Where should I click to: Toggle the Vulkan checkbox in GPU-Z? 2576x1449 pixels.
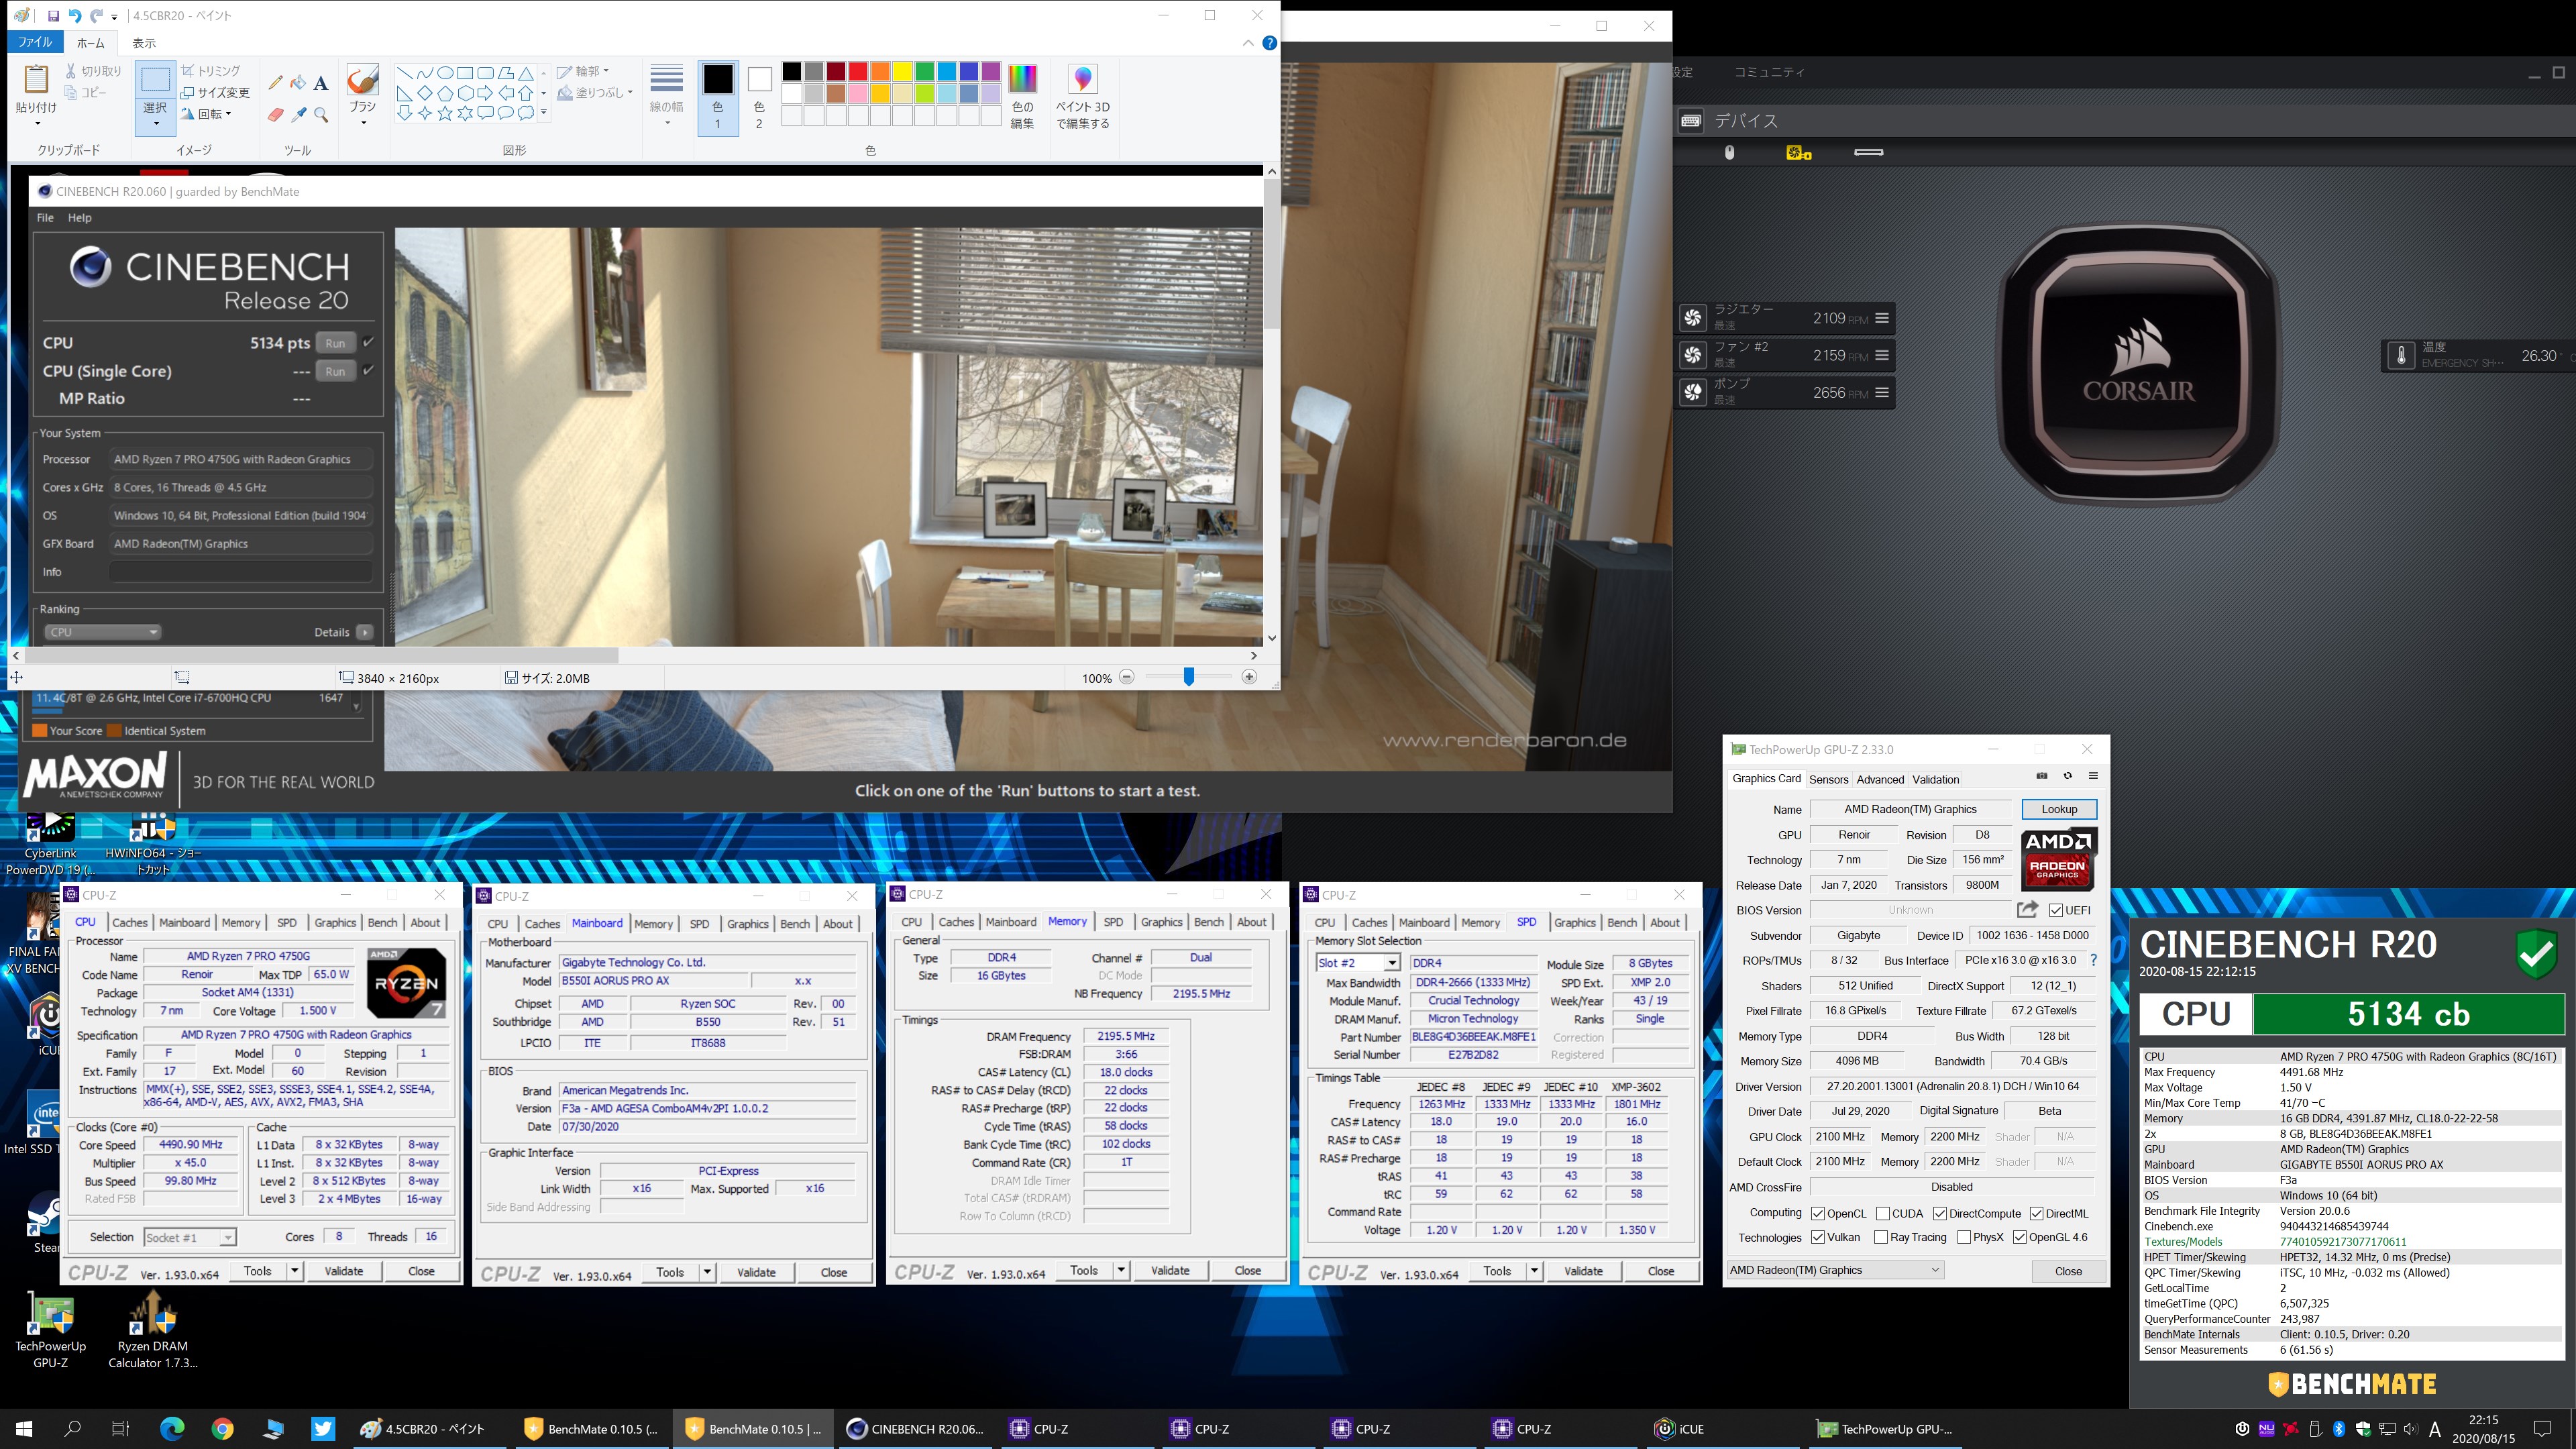pyautogui.click(x=1818, y=1237)
